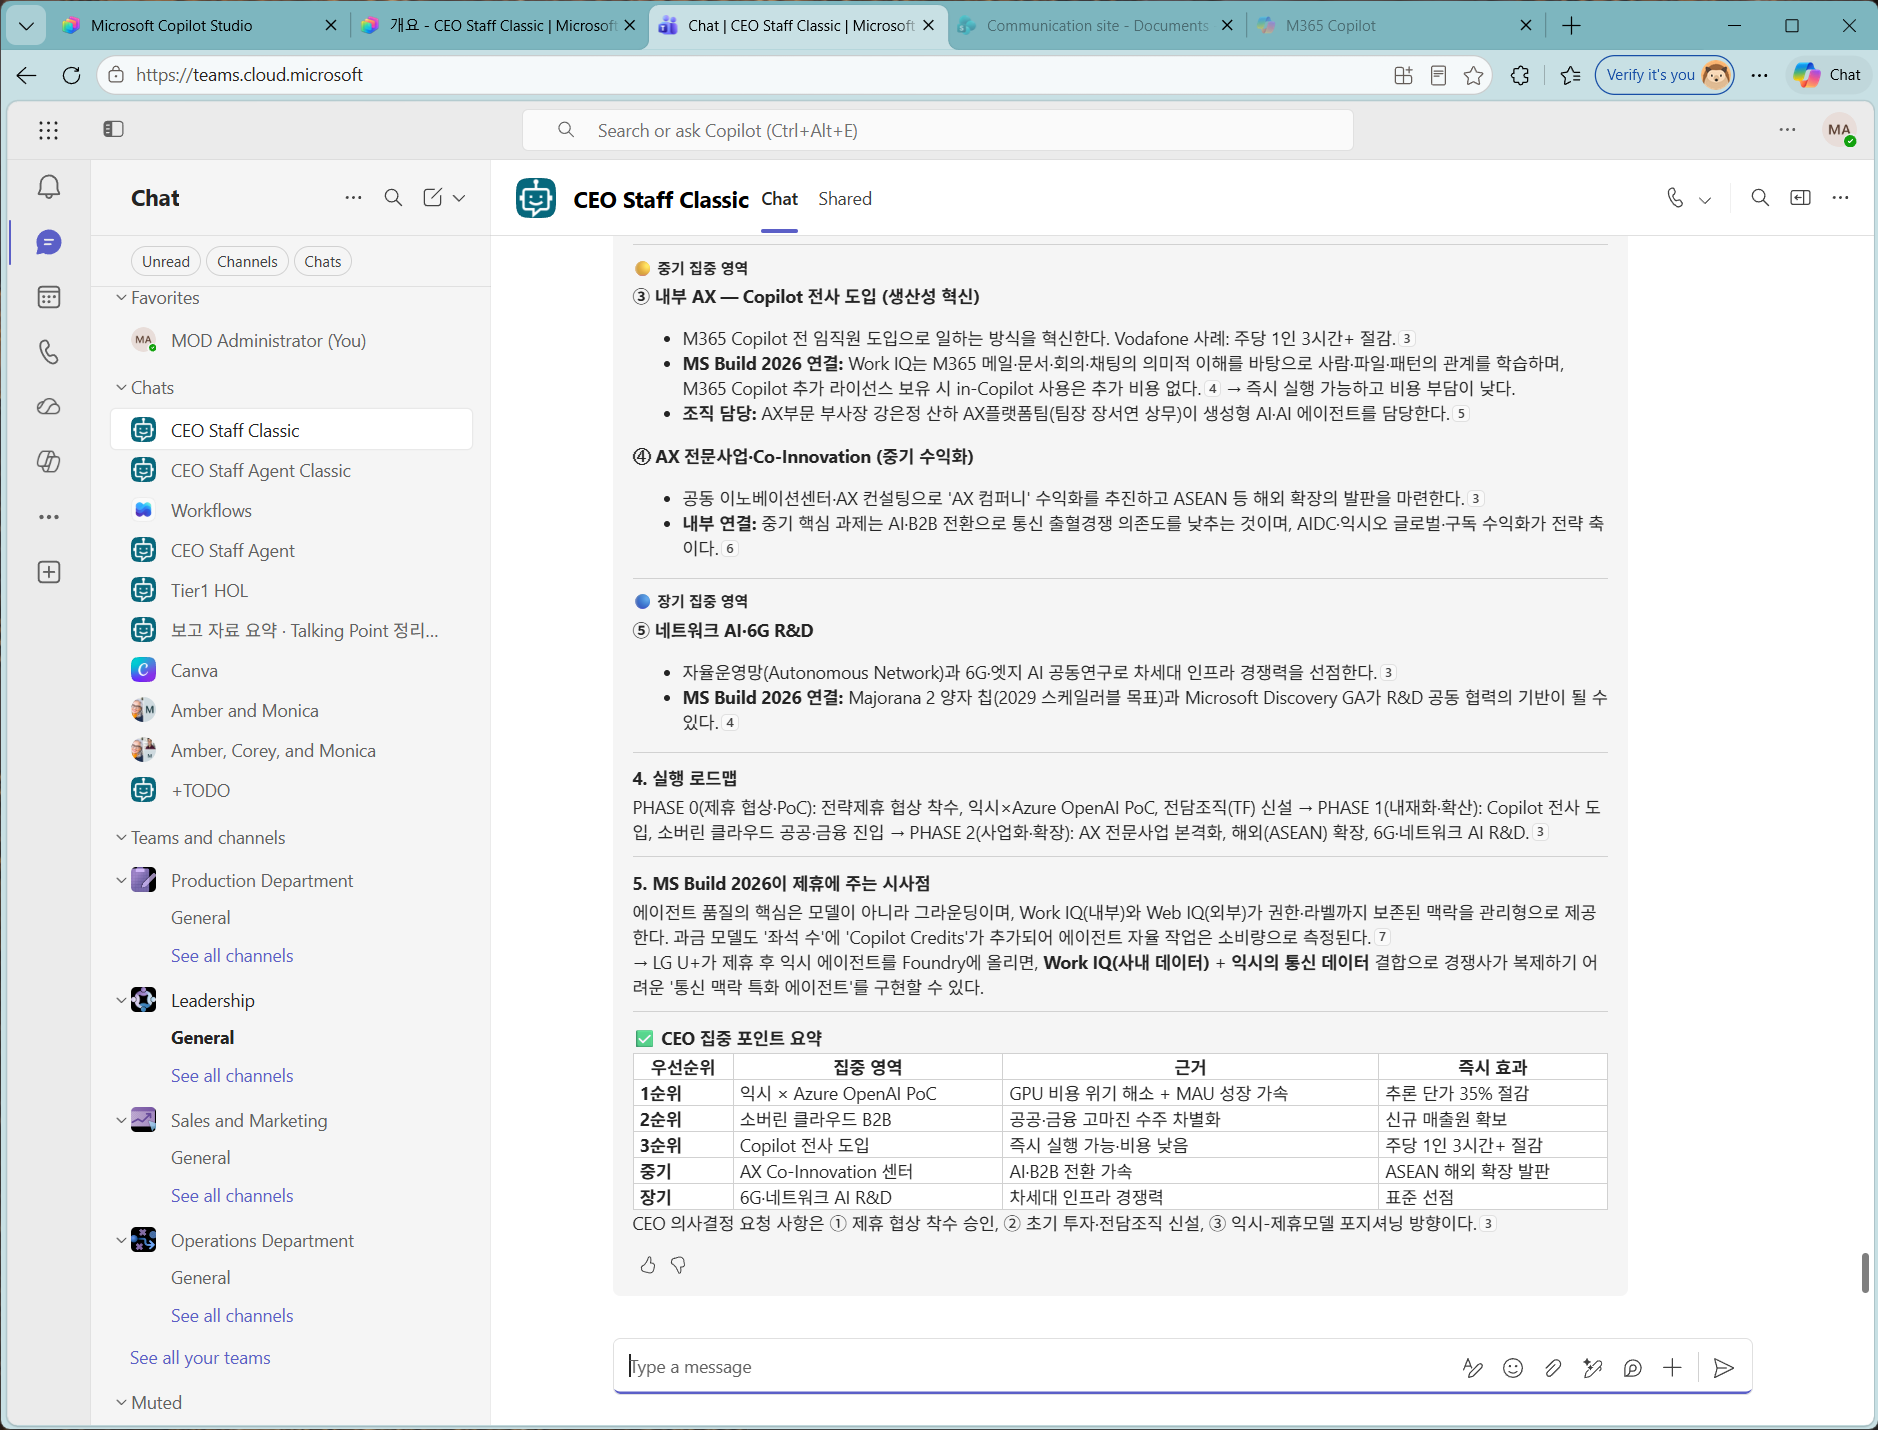Filter the list by Chats pill
1878x1430 pixels.
pos(323,262)
